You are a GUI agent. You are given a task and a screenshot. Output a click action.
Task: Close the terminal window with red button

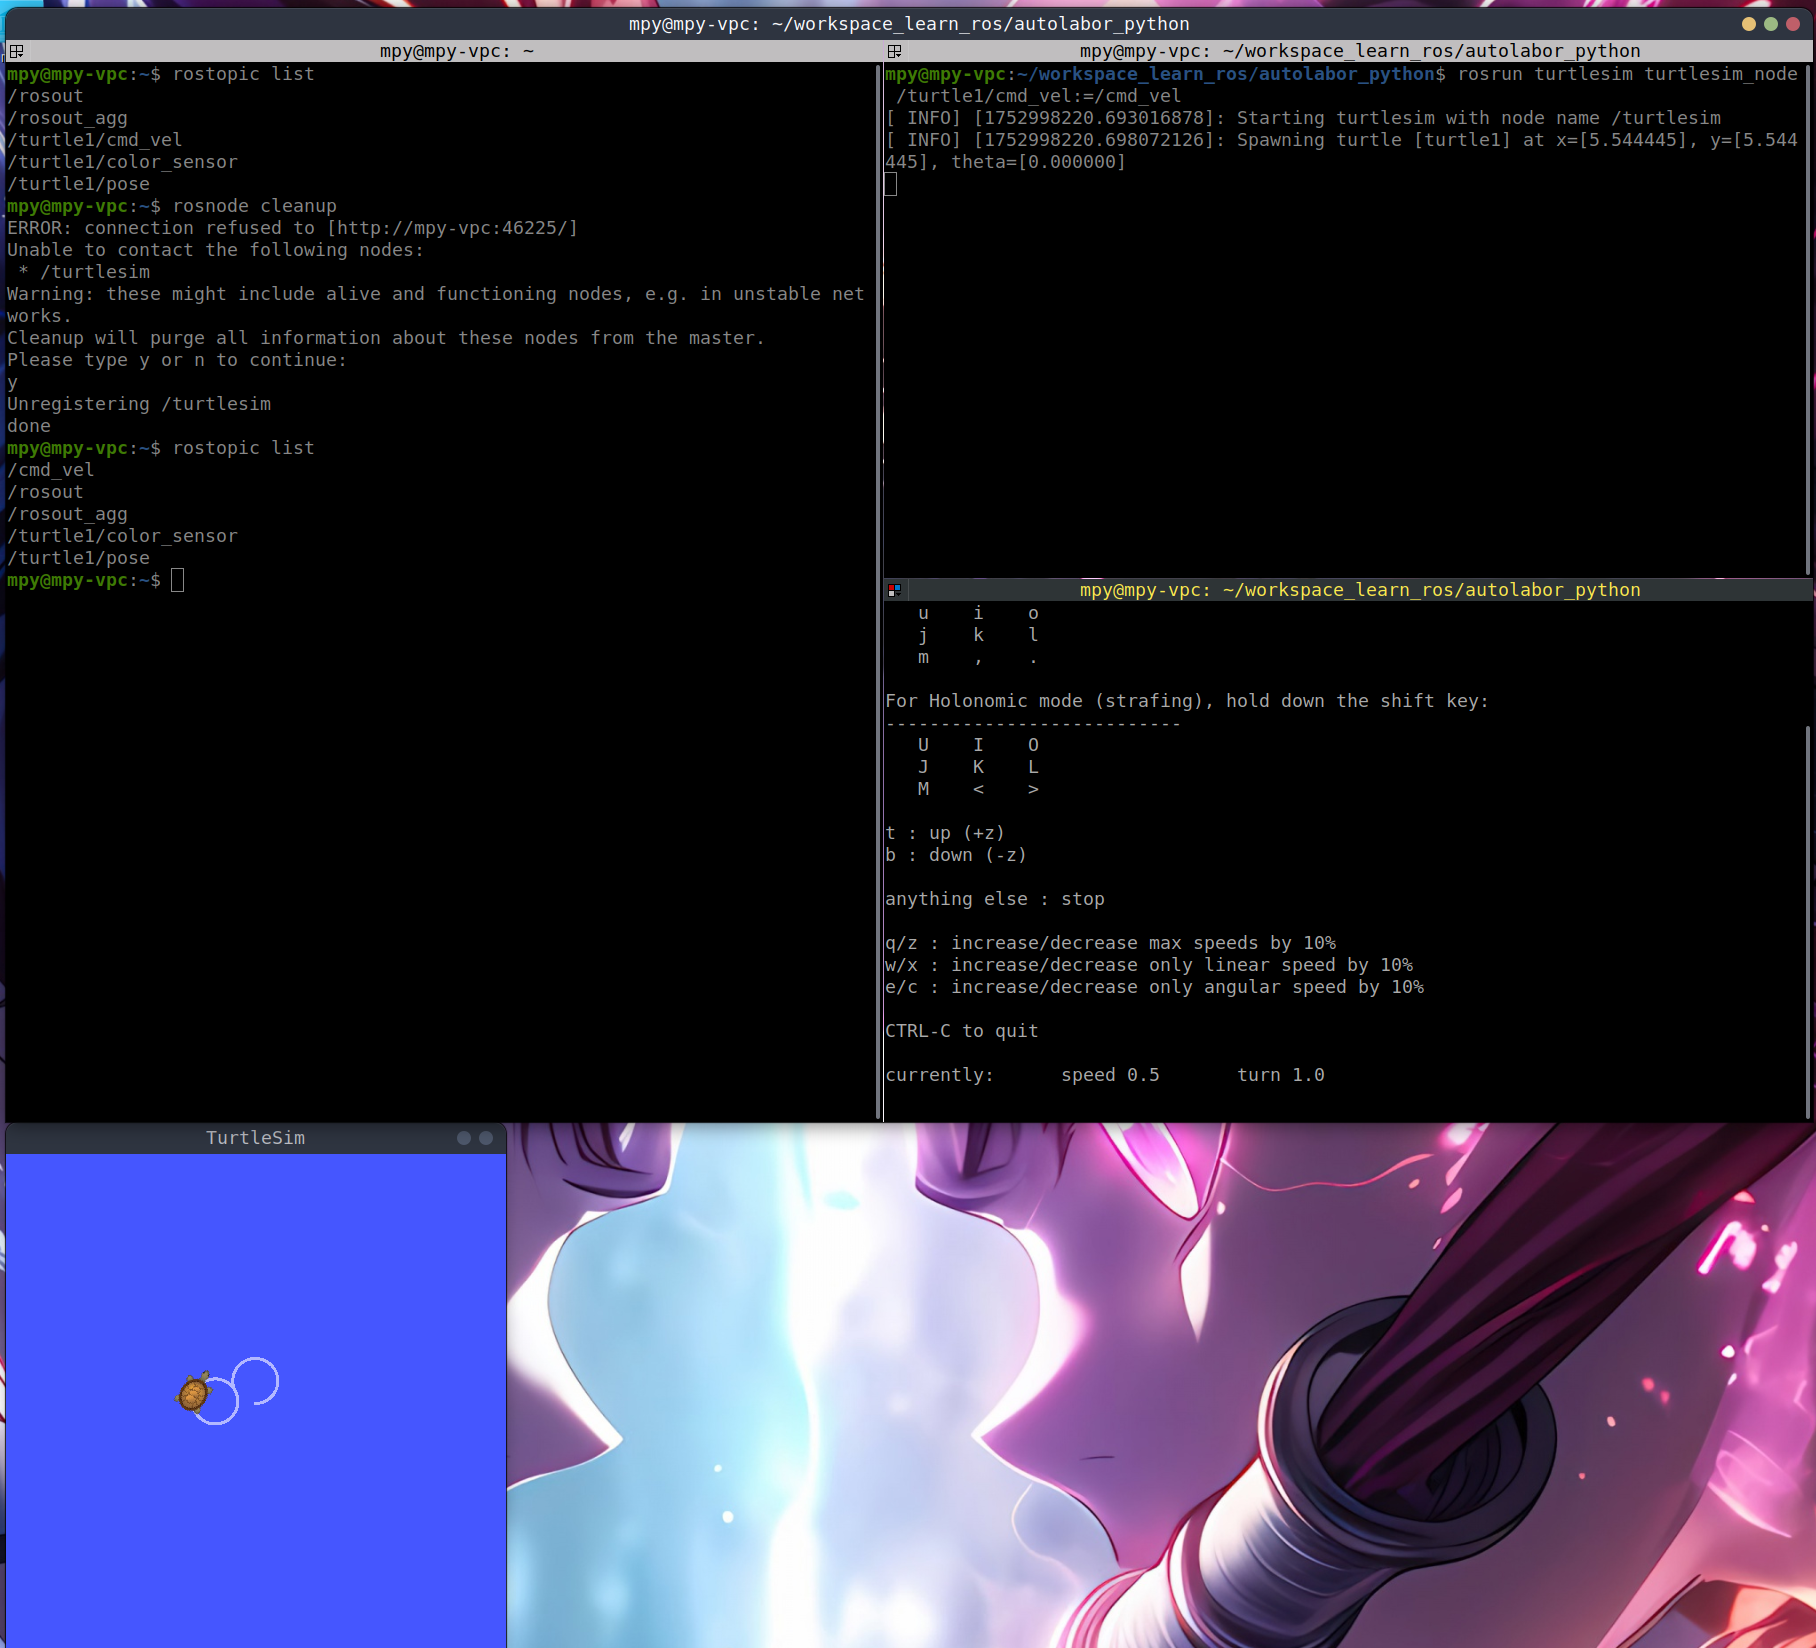click(1792, 24)
